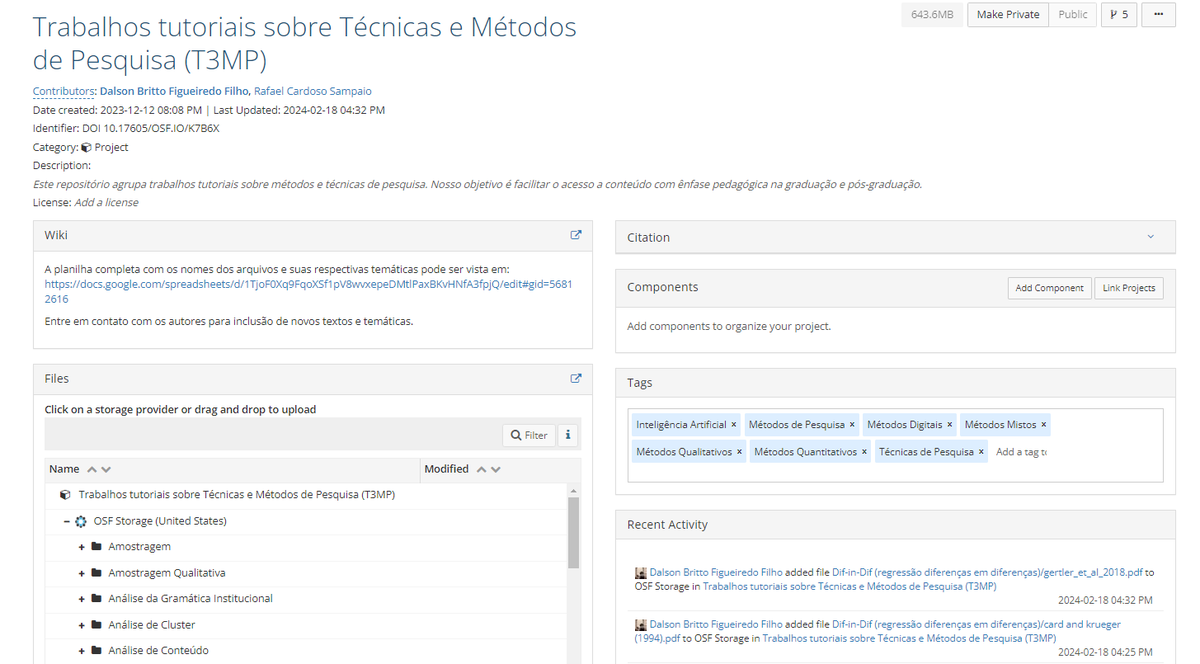The image size is (1200, 664).
Task: Remove the Métodos Digitais tag
Action: 950,425
